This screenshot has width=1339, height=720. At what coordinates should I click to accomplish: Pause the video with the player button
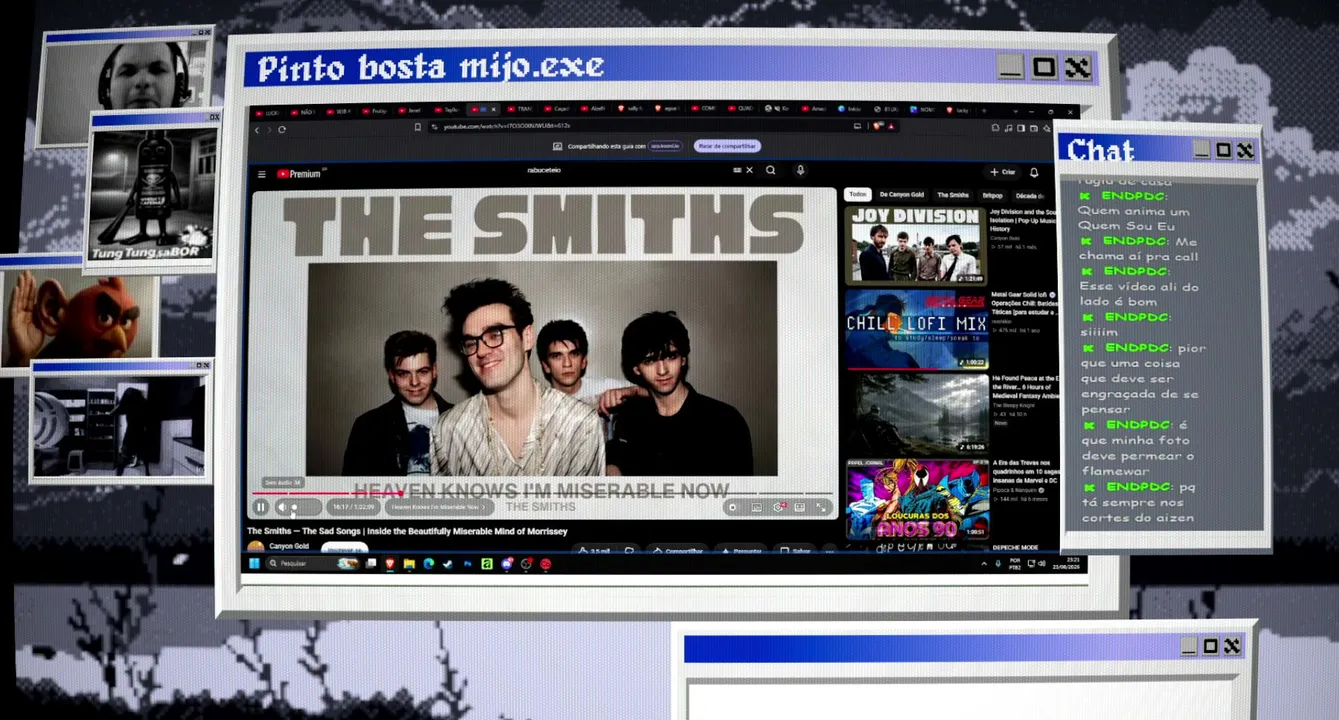261,507
